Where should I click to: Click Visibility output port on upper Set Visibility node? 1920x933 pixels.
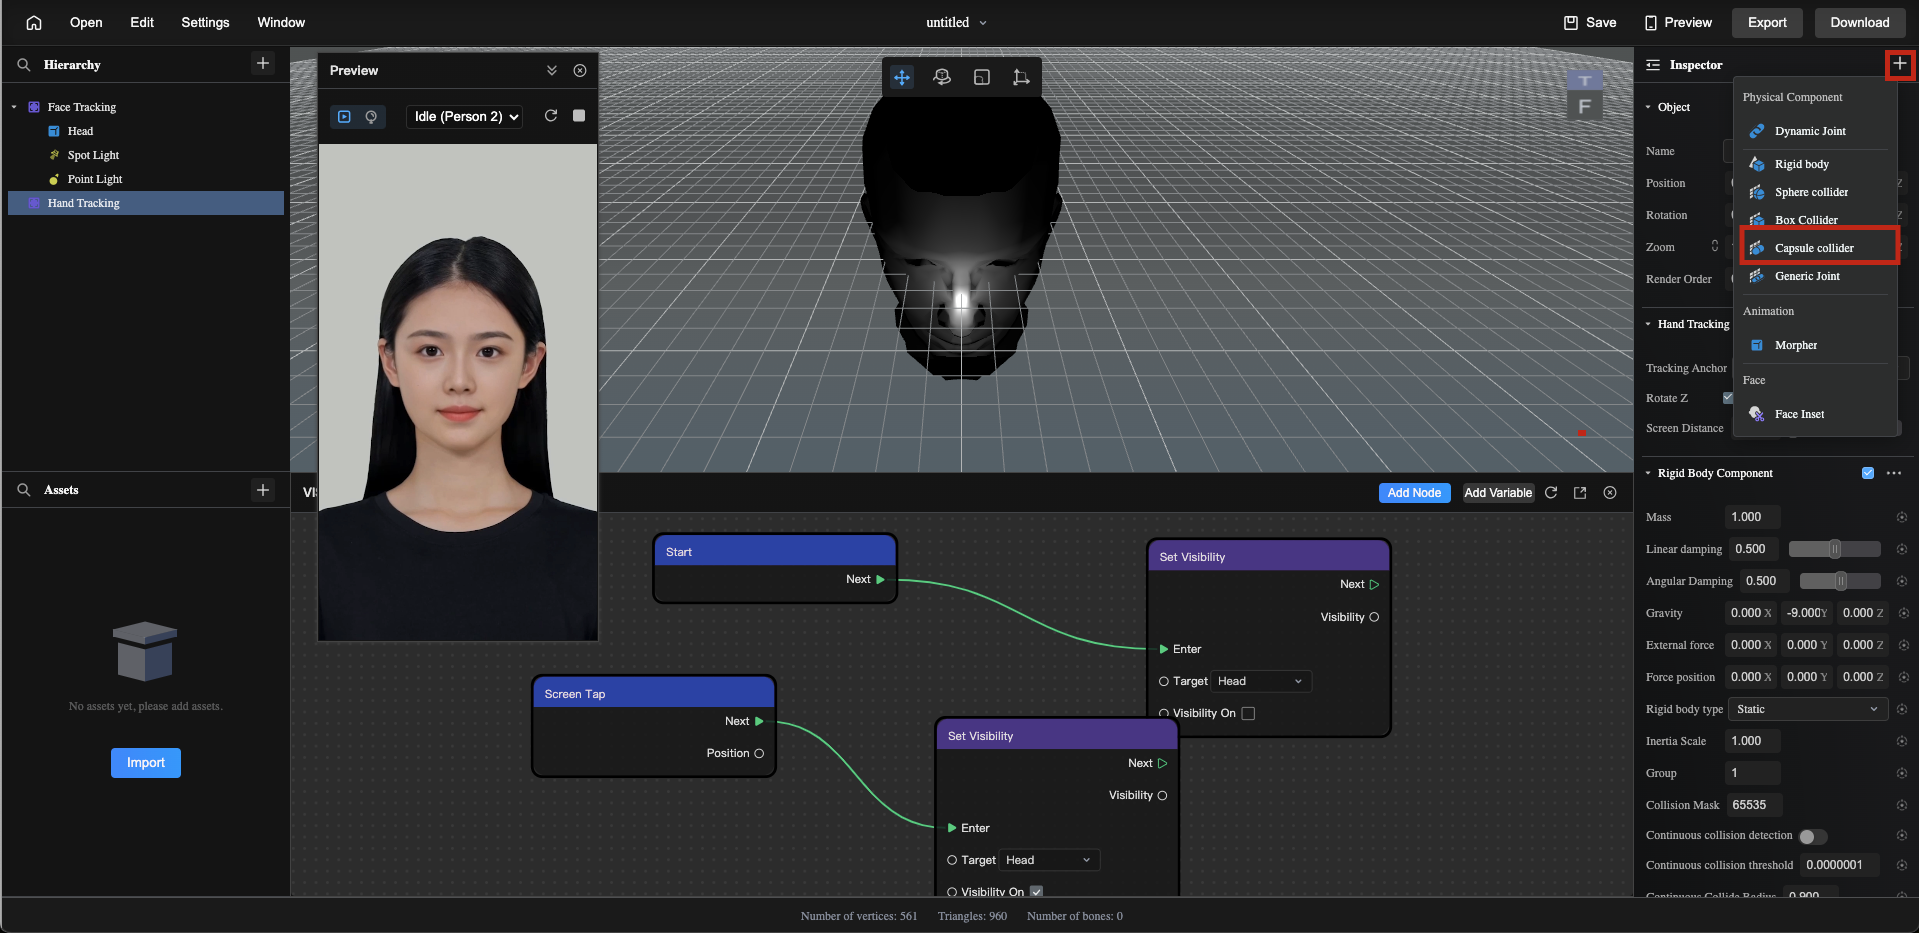point(1374,617)
